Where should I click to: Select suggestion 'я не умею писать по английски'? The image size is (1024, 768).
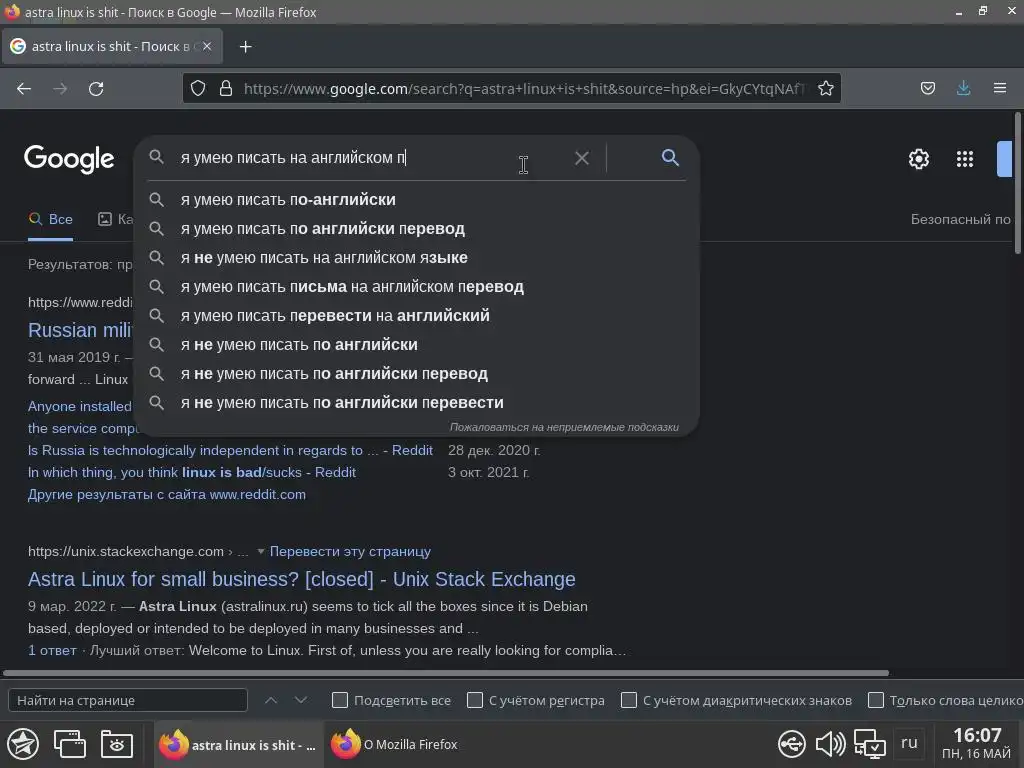[x=417, y=345]
